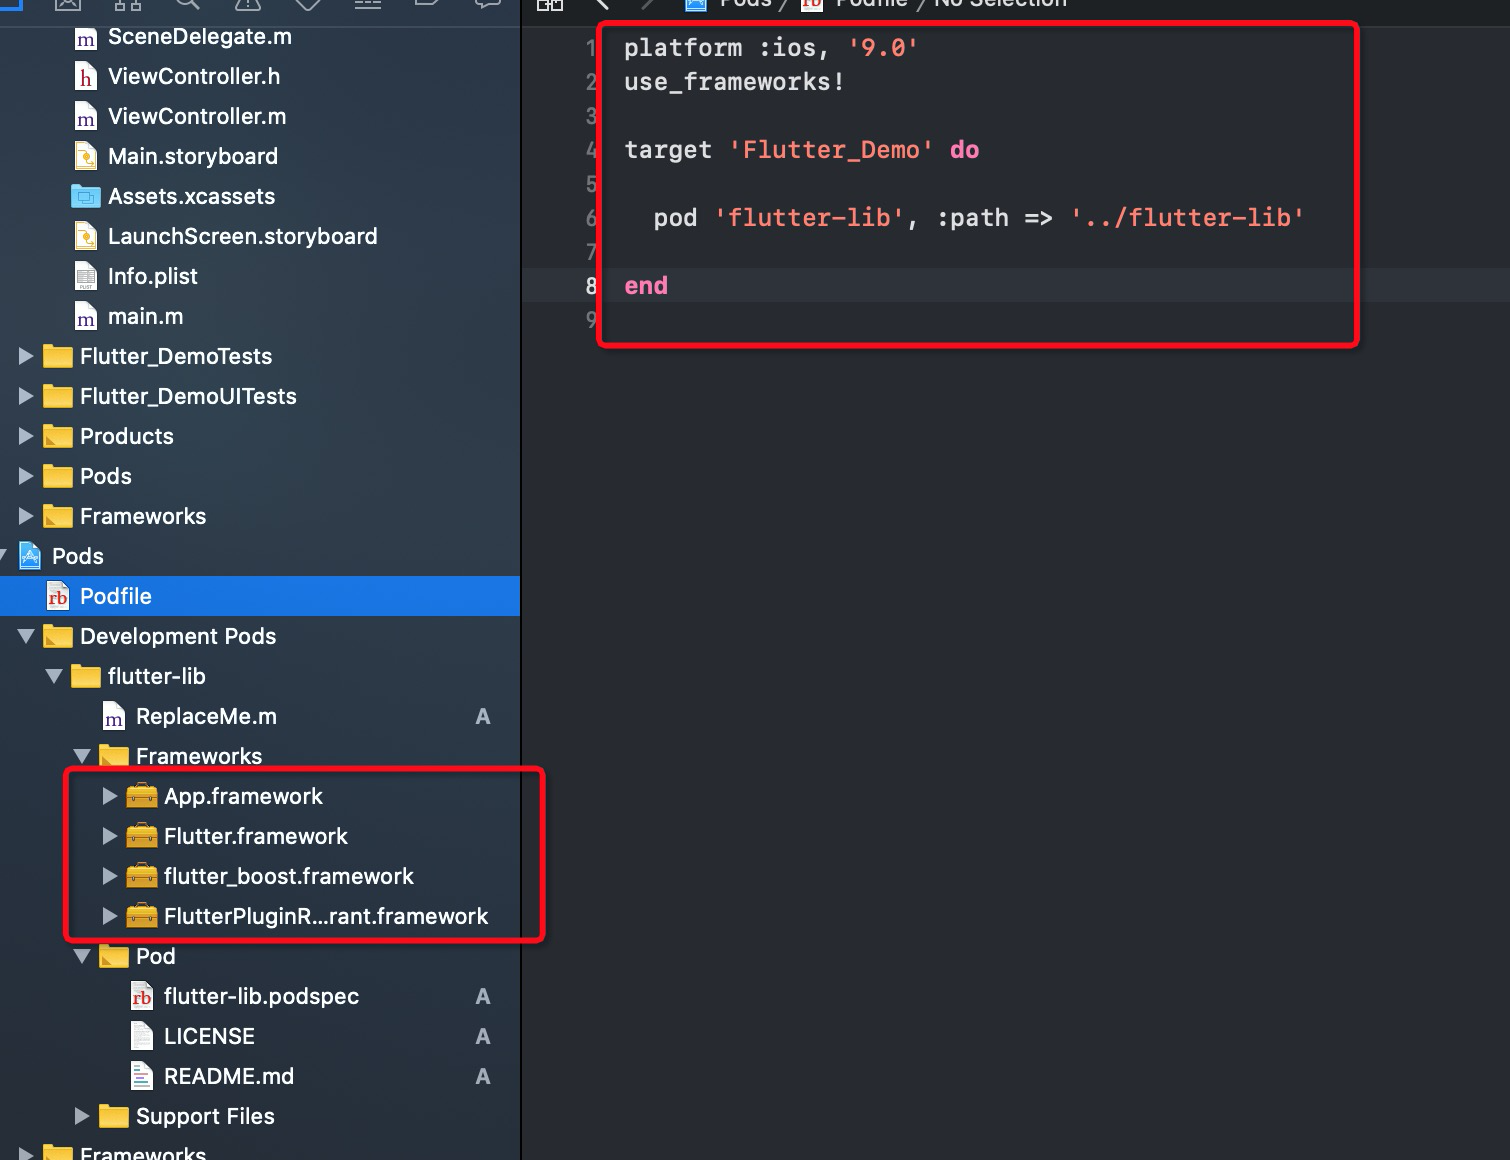Open the Breakpoint navigator icon
Screen dimensions: 1510x1160
pyautogui.click(x=427, y=6)
